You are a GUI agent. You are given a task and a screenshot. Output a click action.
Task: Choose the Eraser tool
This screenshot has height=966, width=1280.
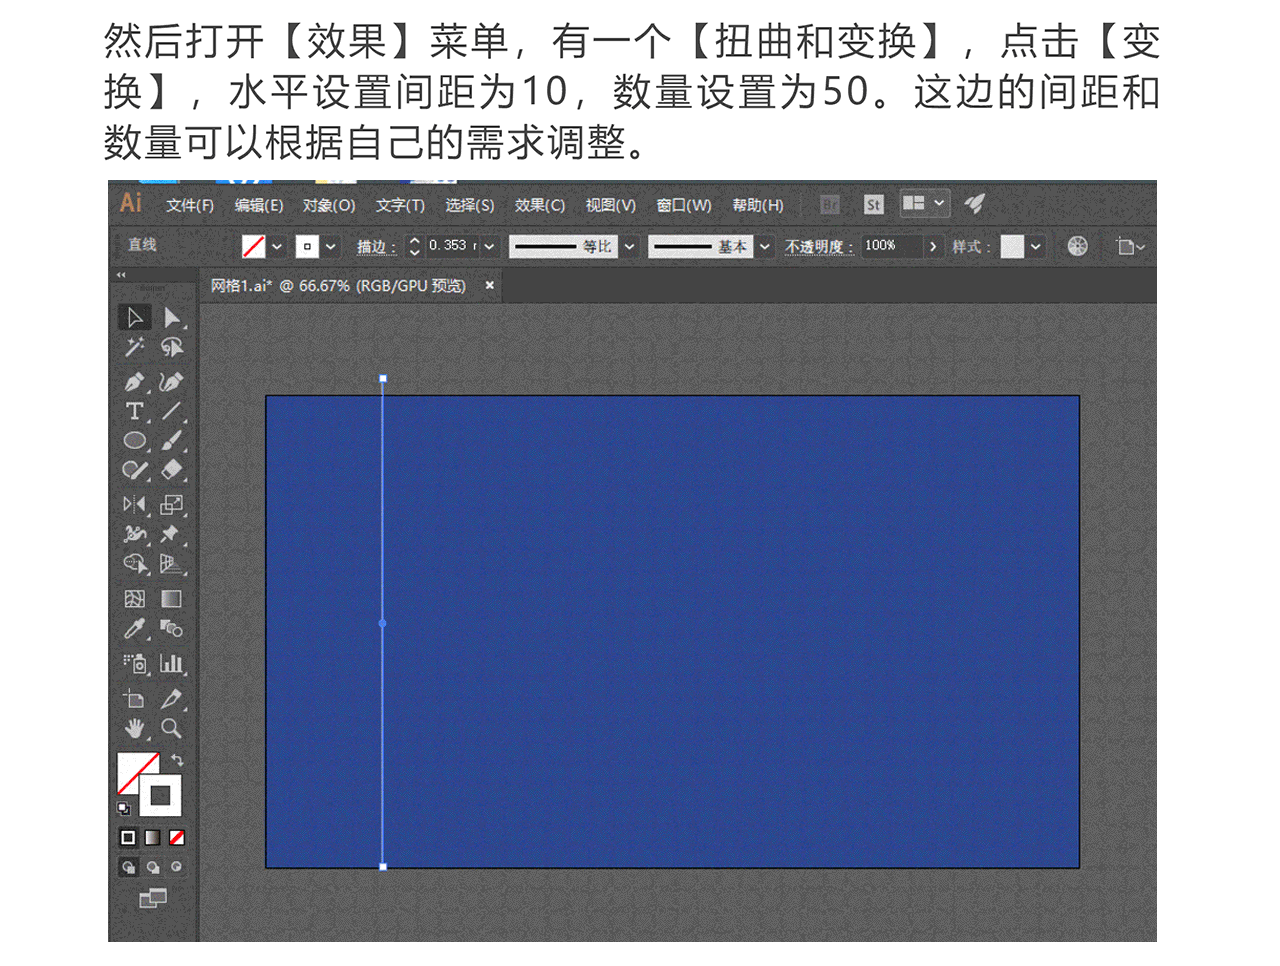172,470
